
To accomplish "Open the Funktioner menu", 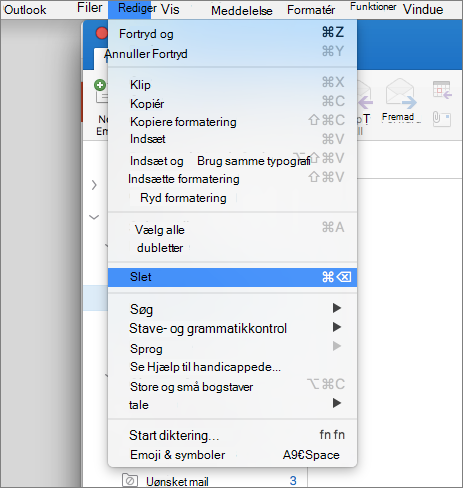I will coord(373,7).
